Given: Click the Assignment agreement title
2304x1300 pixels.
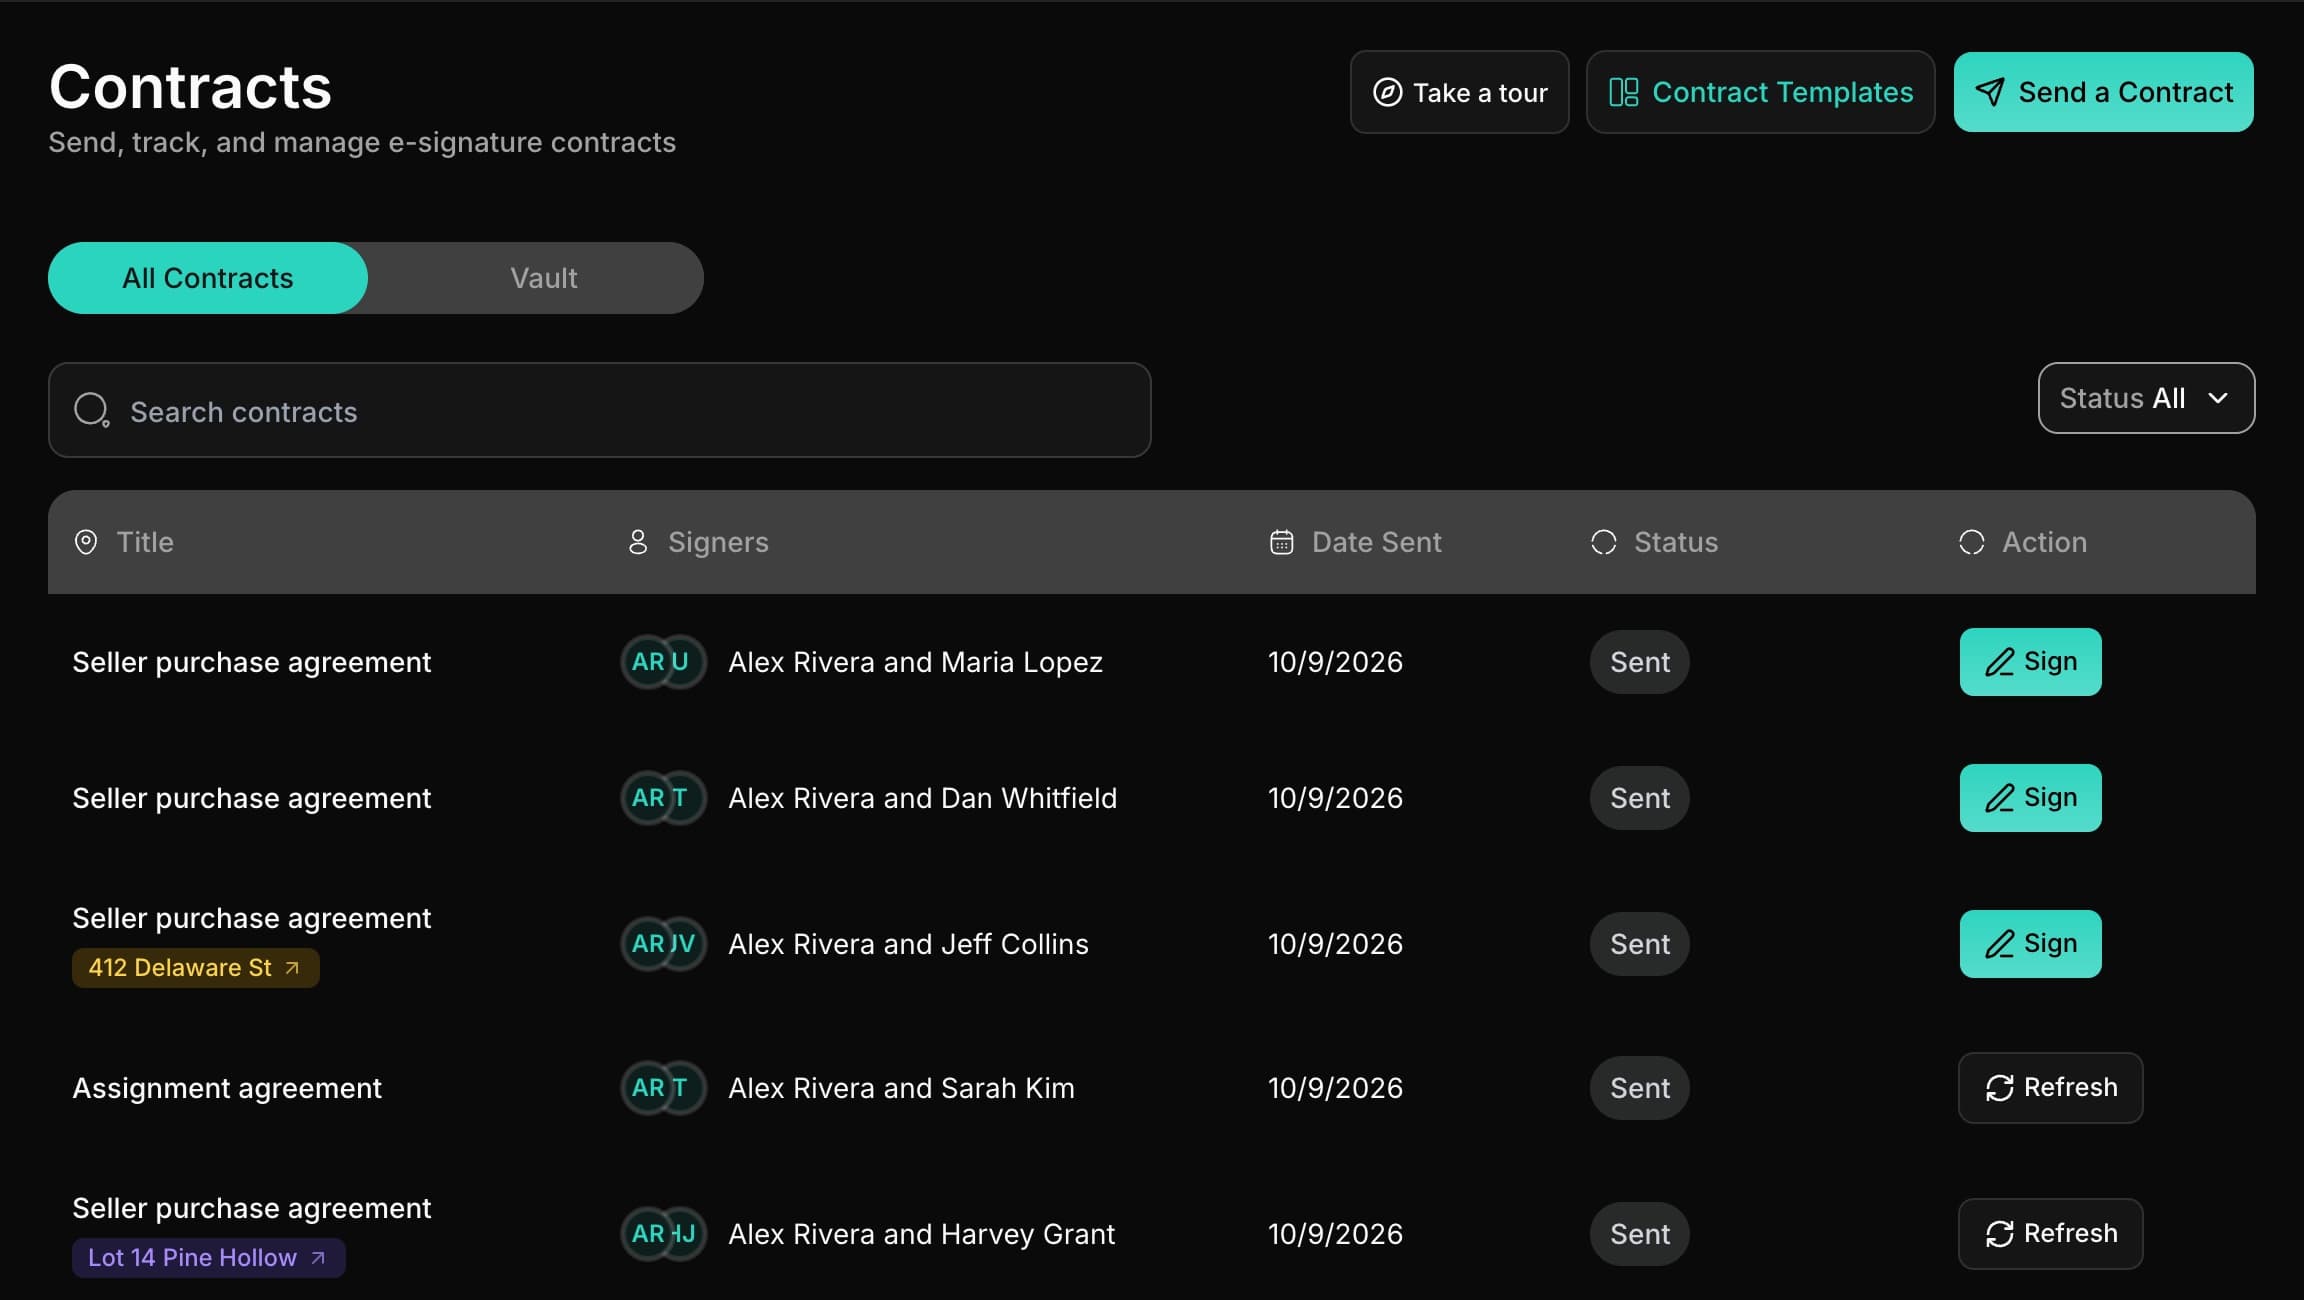Looking at the screenshot, I should pyautogui.click(x=227, y=1088).
